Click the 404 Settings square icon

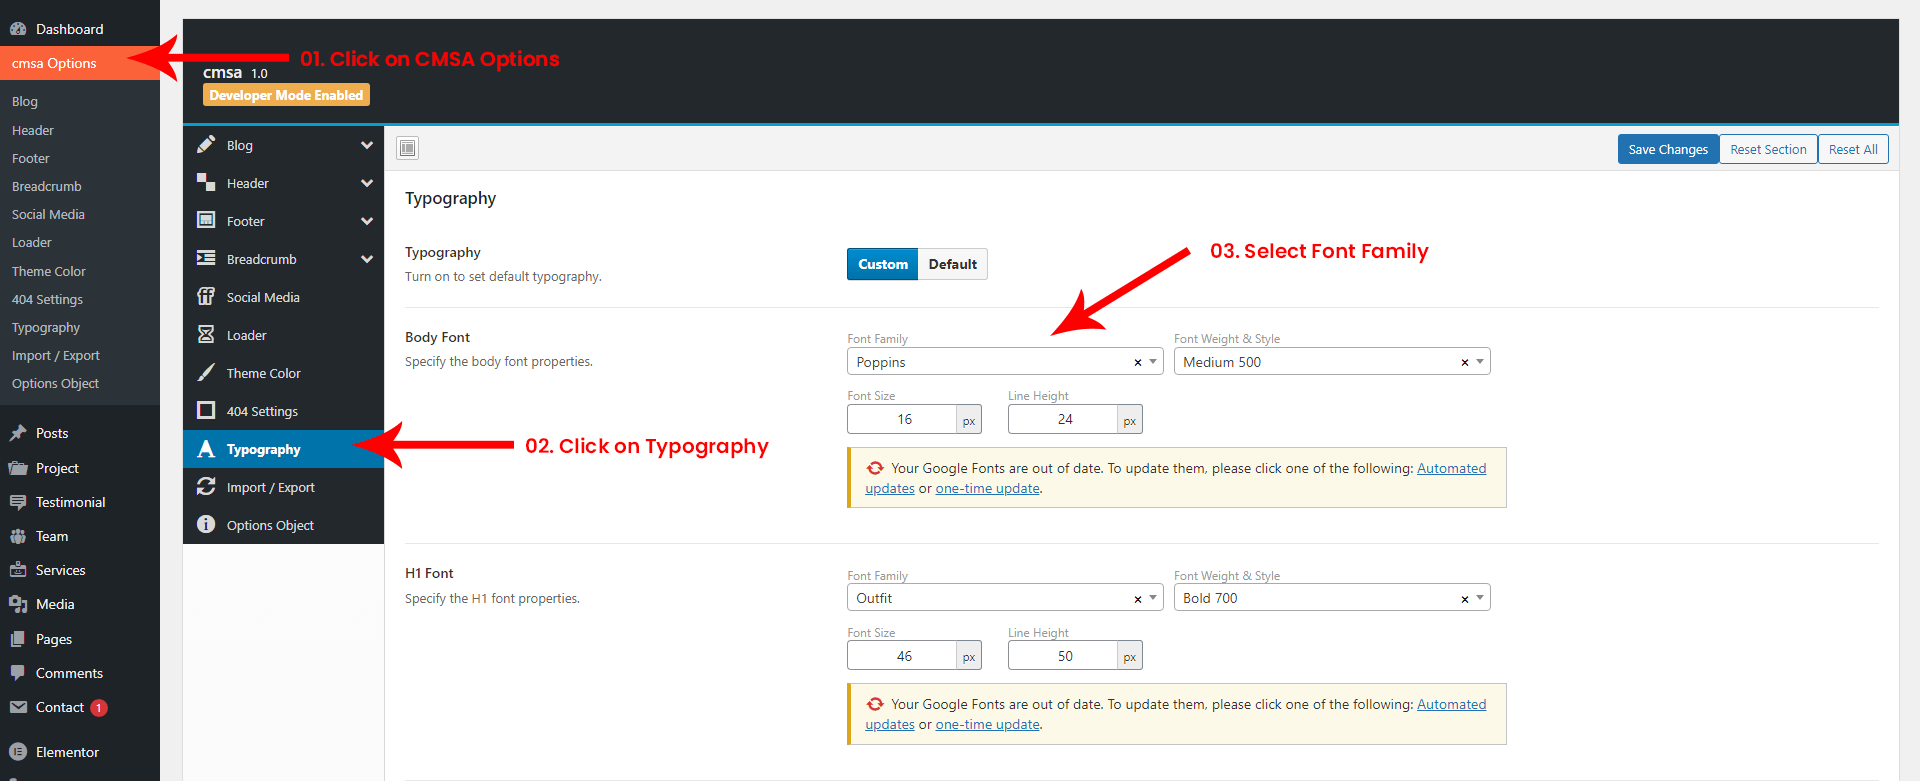(x=206, y=411)
